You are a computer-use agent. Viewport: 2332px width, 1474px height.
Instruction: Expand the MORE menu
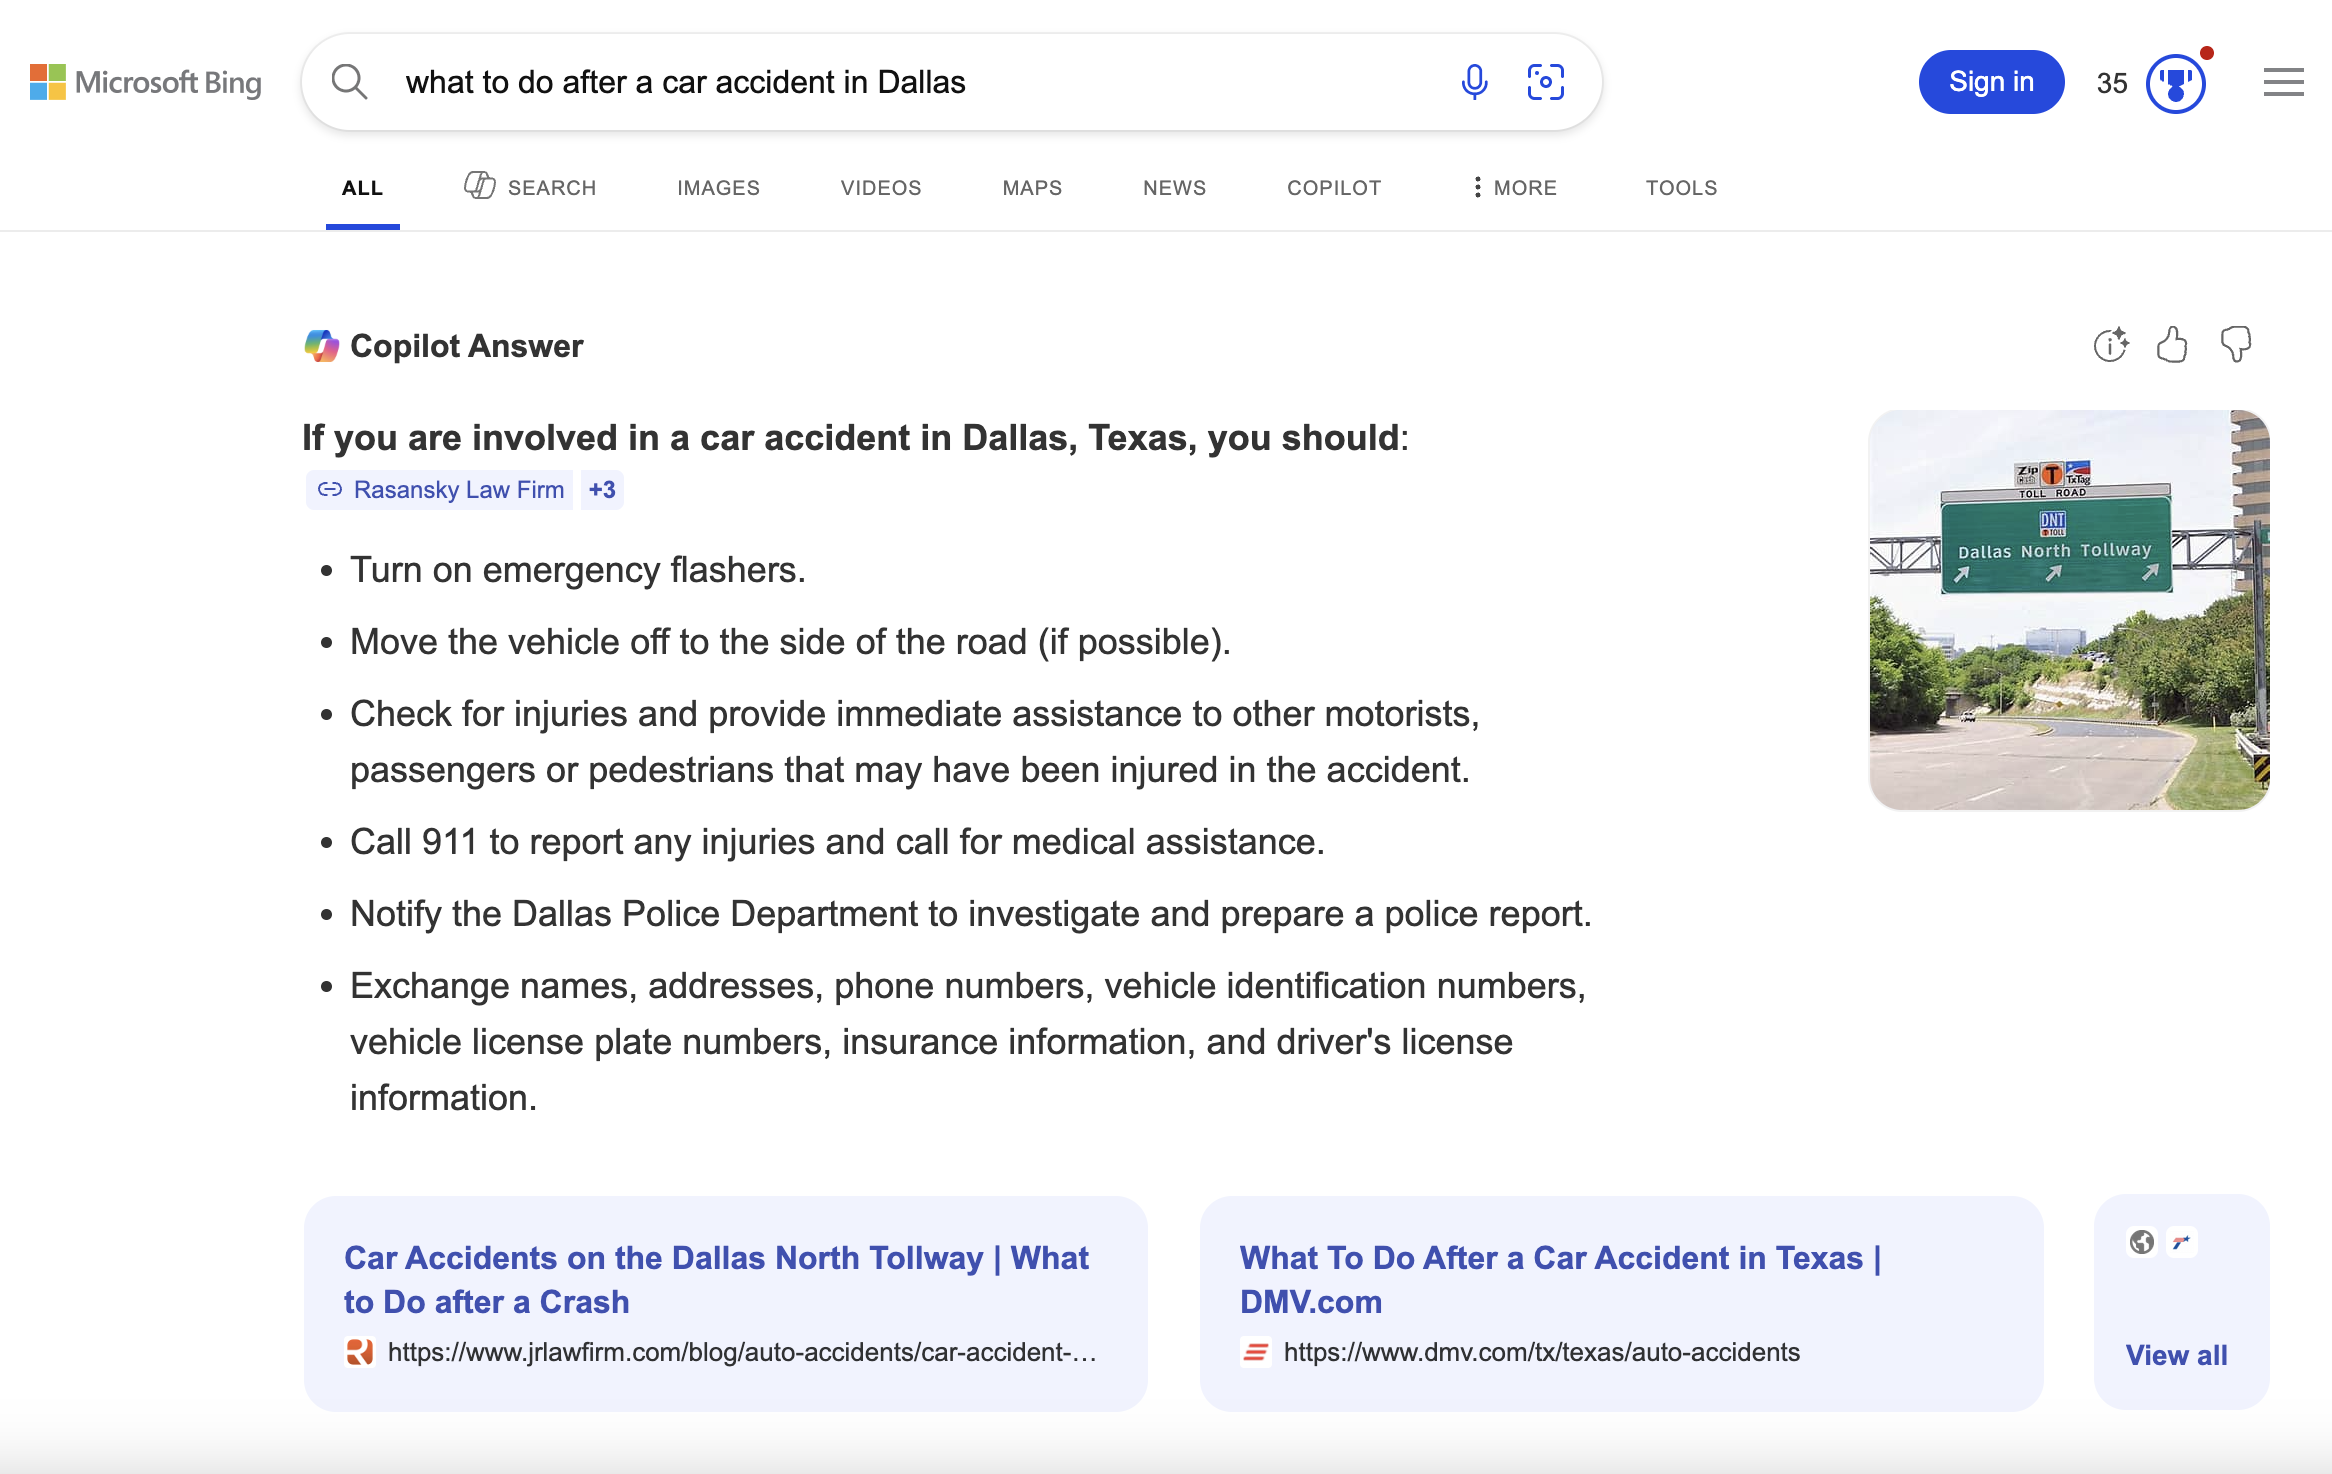[x=1515, y=188]
